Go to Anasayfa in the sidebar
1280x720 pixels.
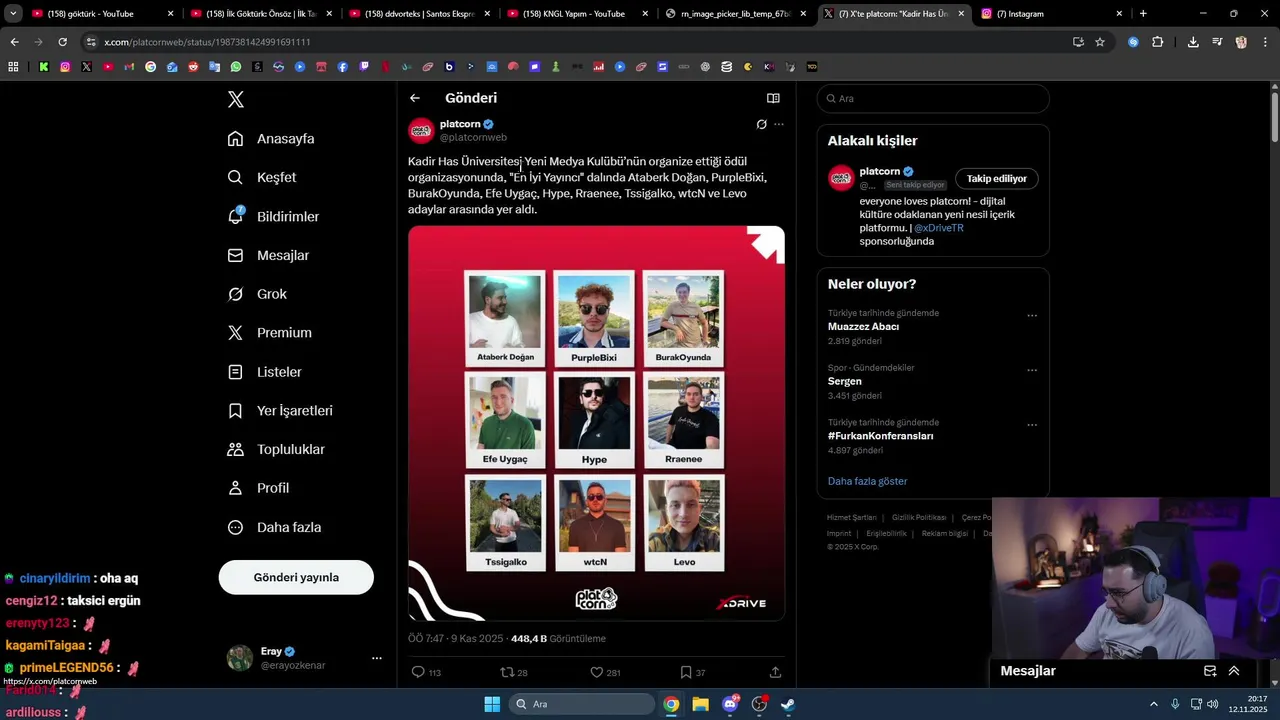pos(271,139)
